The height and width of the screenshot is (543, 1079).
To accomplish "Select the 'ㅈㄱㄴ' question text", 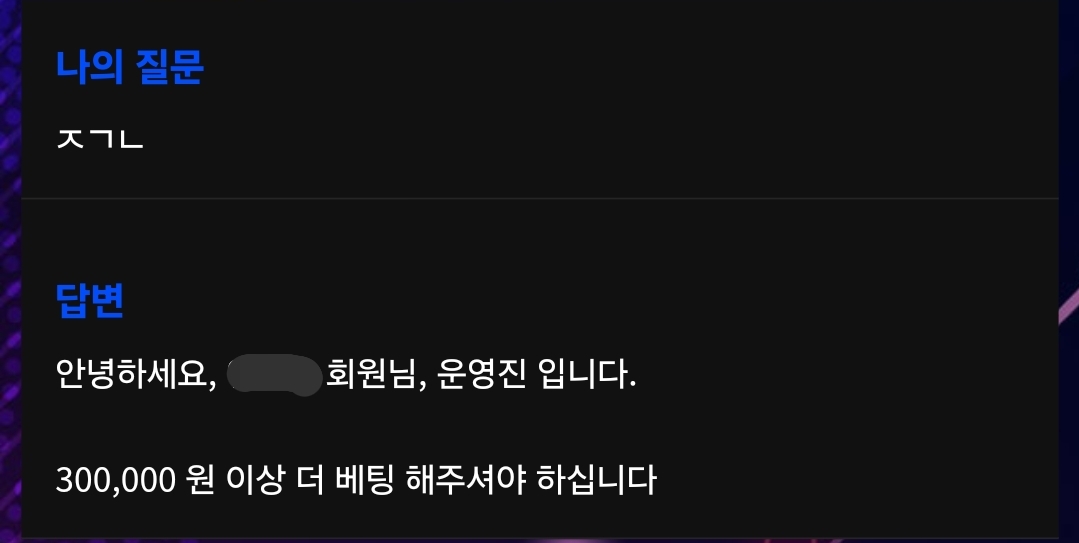I will point(100,138).
